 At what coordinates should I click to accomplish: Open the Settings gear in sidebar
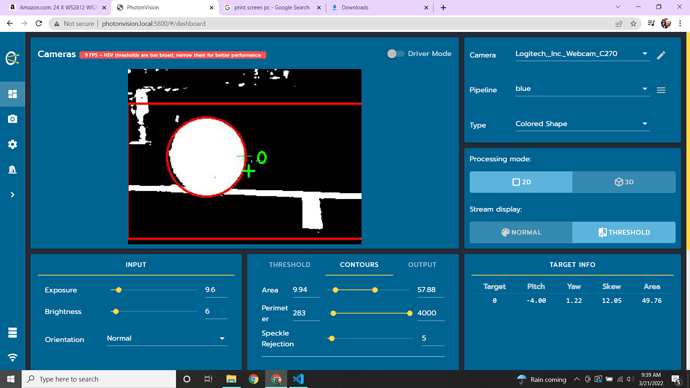click(x=12, y=144)
